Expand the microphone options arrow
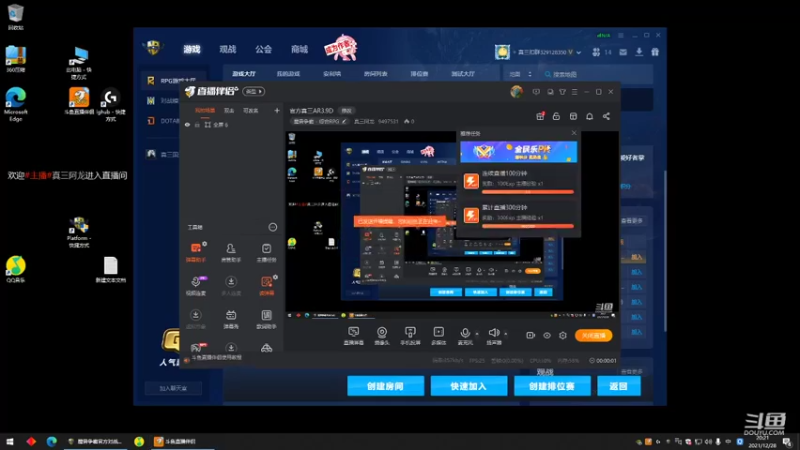This screenshot has width=800, height=450. 477,334
